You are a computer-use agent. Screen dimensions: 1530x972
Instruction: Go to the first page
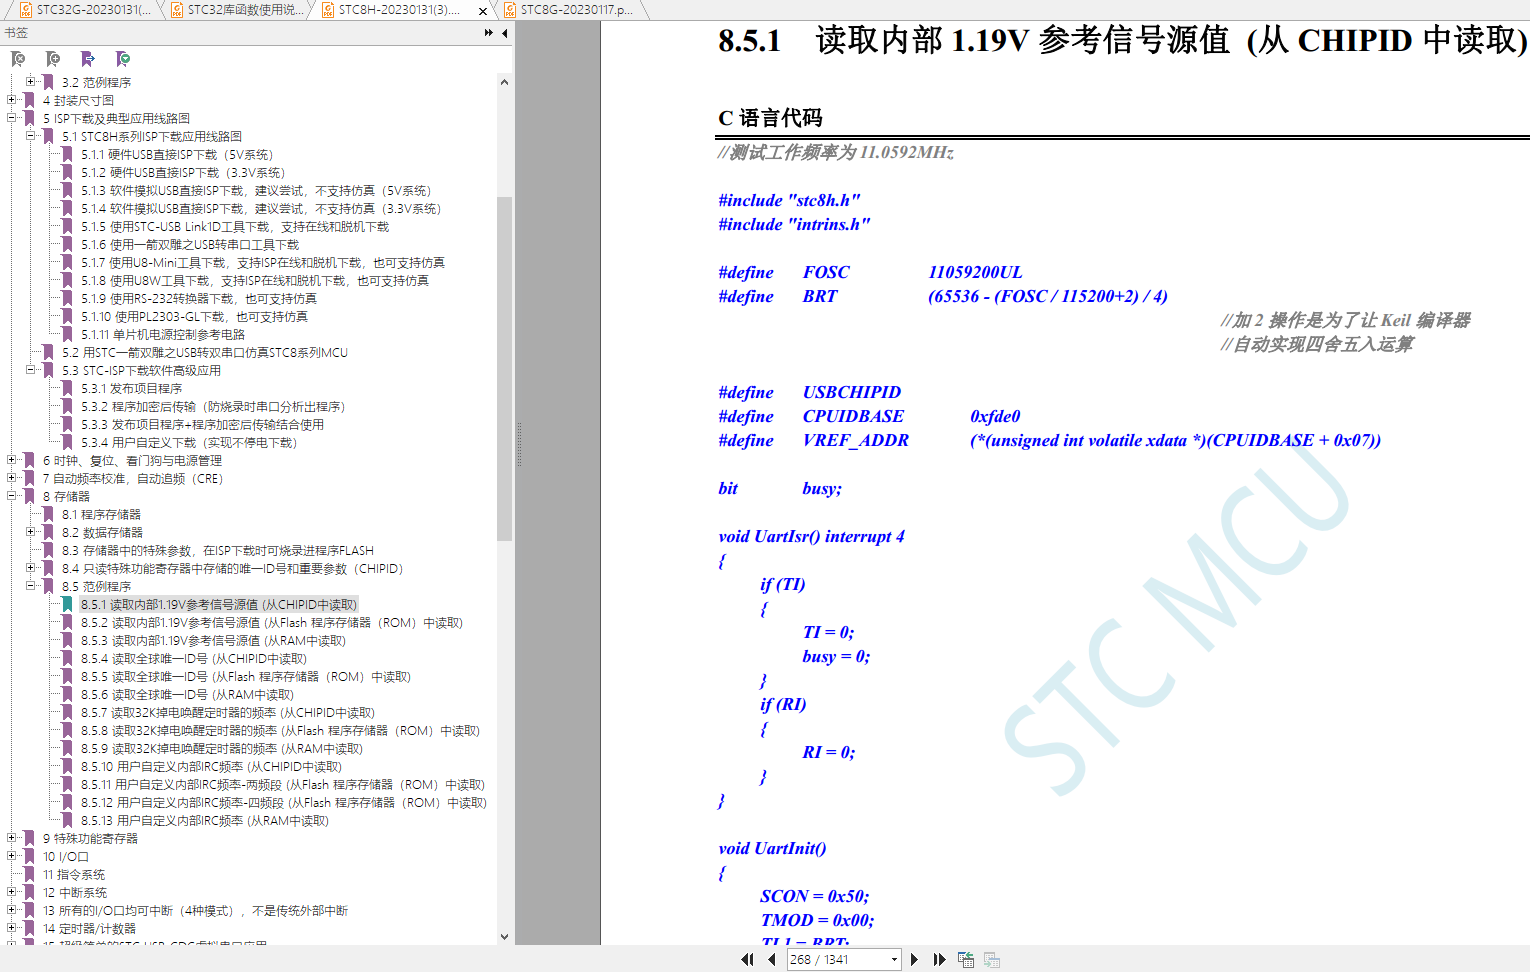[747, 959]
